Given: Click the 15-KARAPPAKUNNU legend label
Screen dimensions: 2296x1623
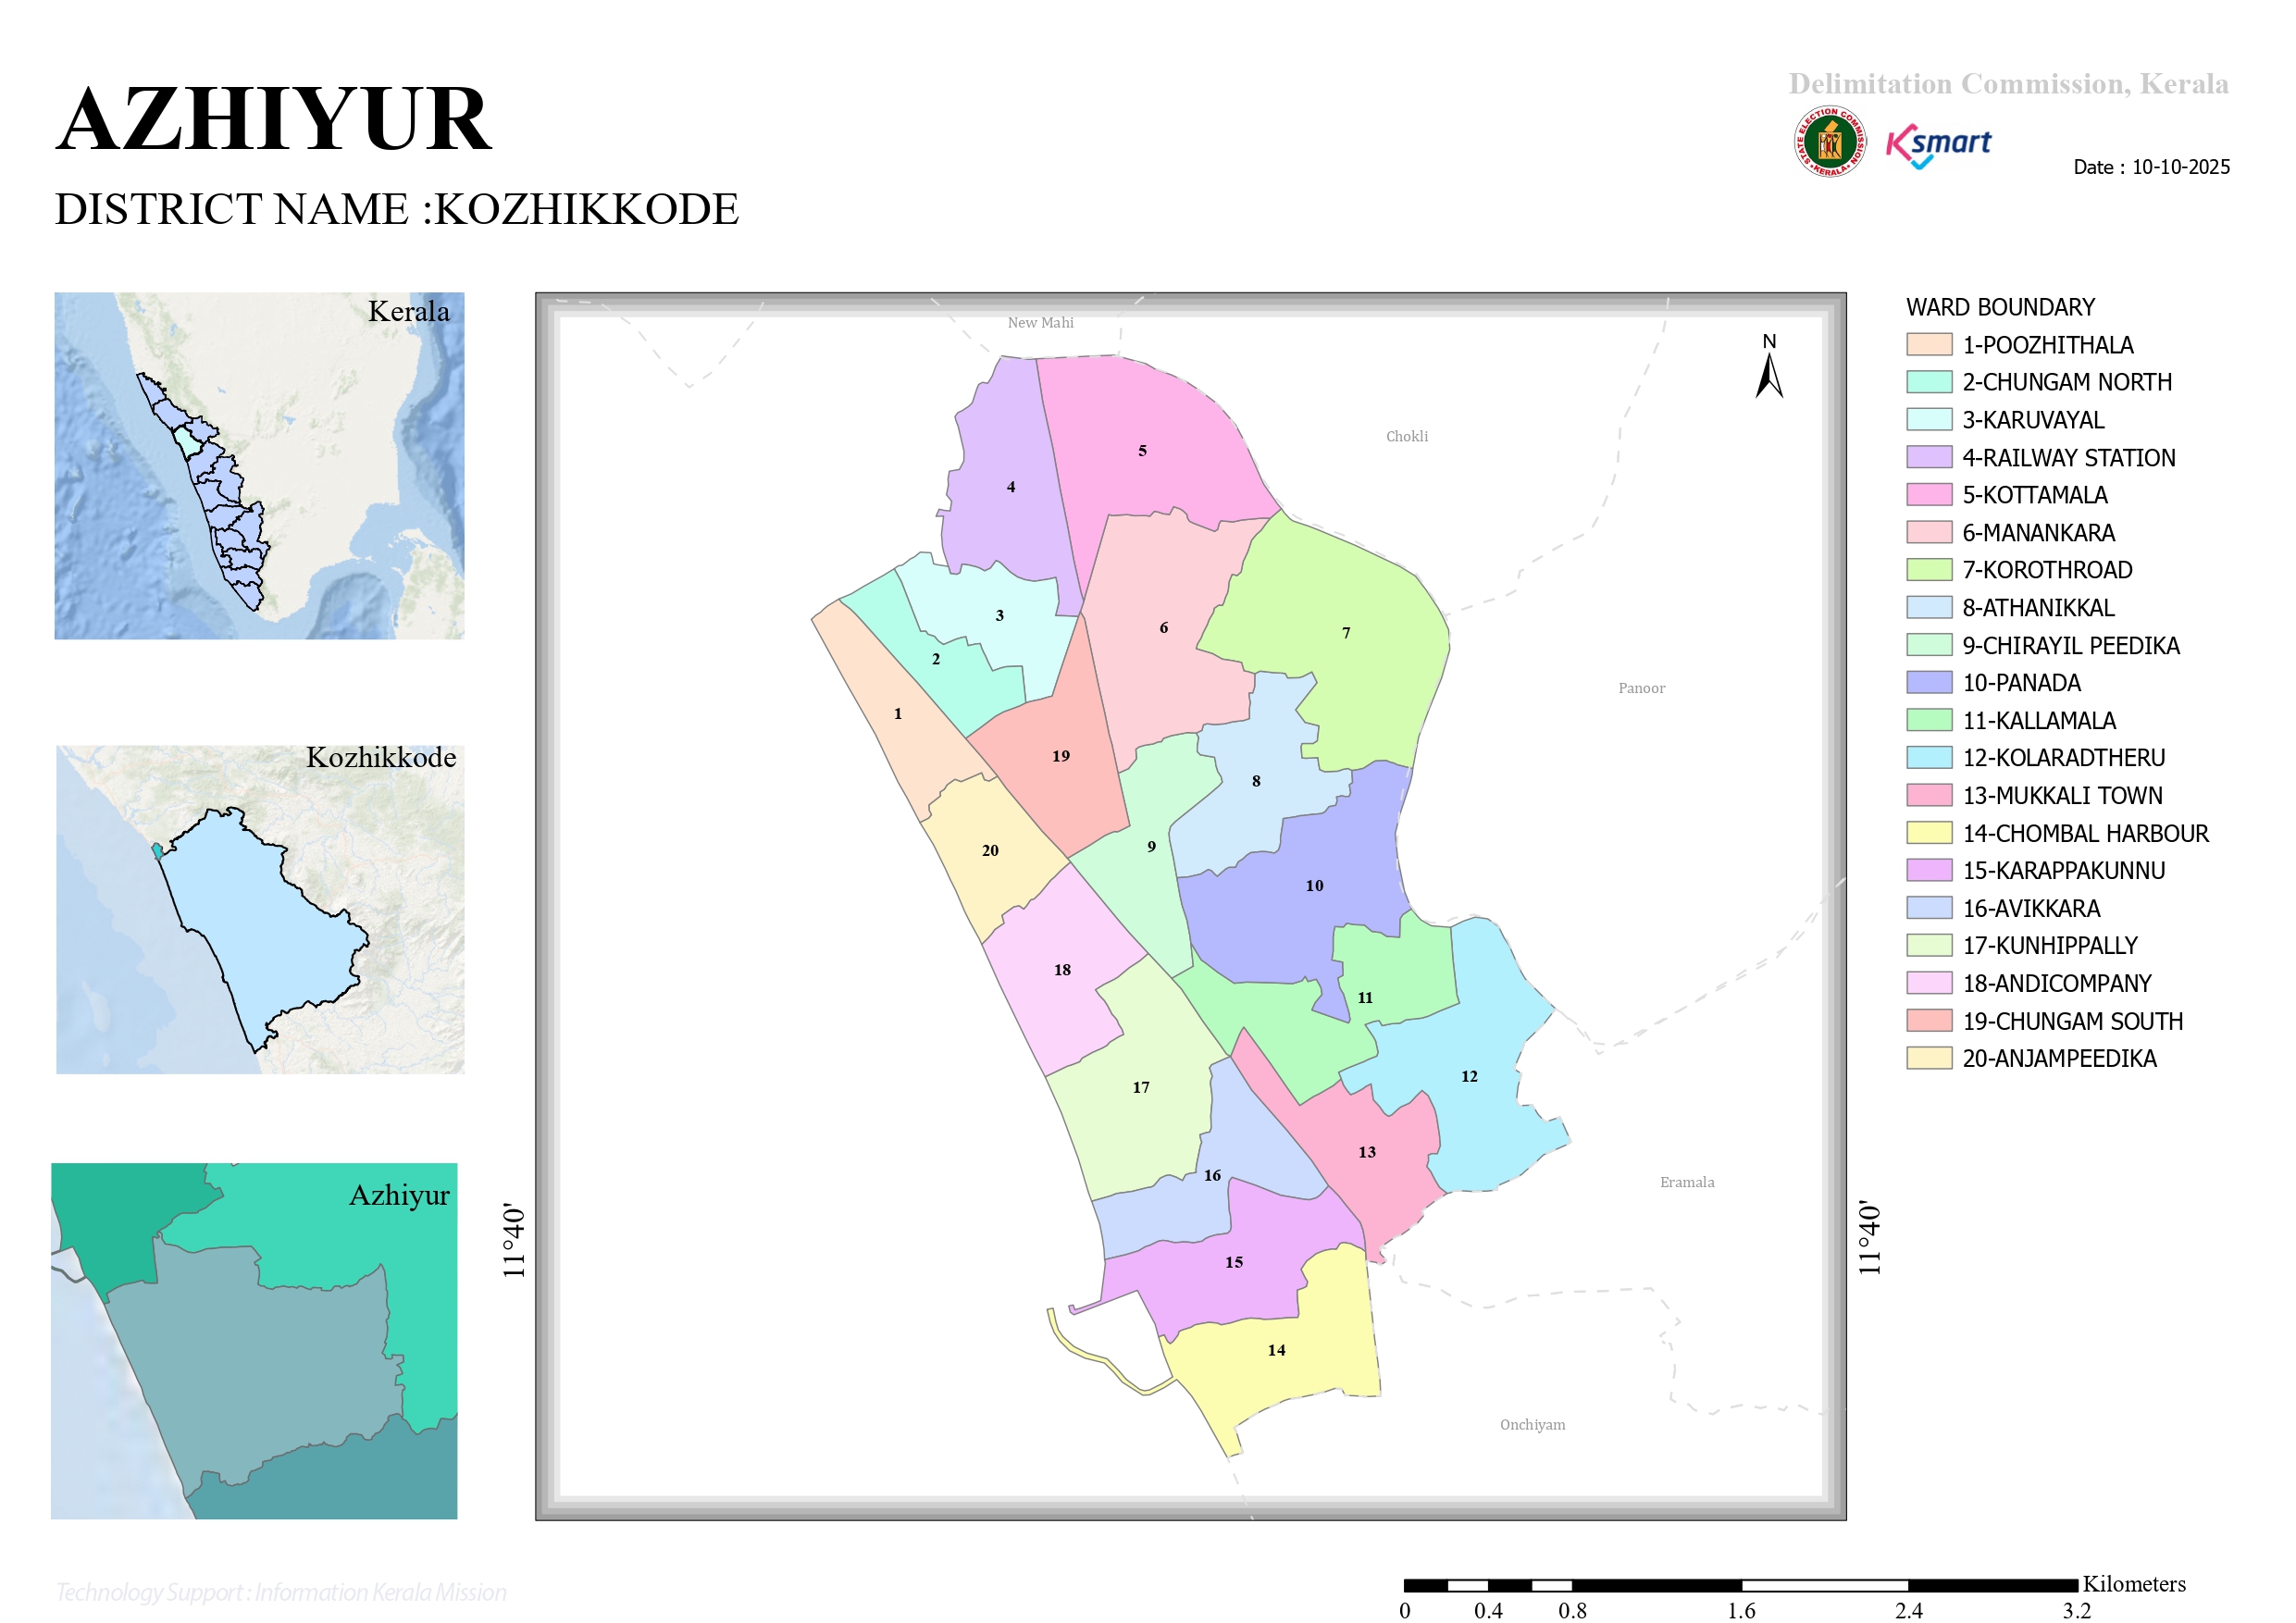Looking at the screenshot, I should (2063, 870).
